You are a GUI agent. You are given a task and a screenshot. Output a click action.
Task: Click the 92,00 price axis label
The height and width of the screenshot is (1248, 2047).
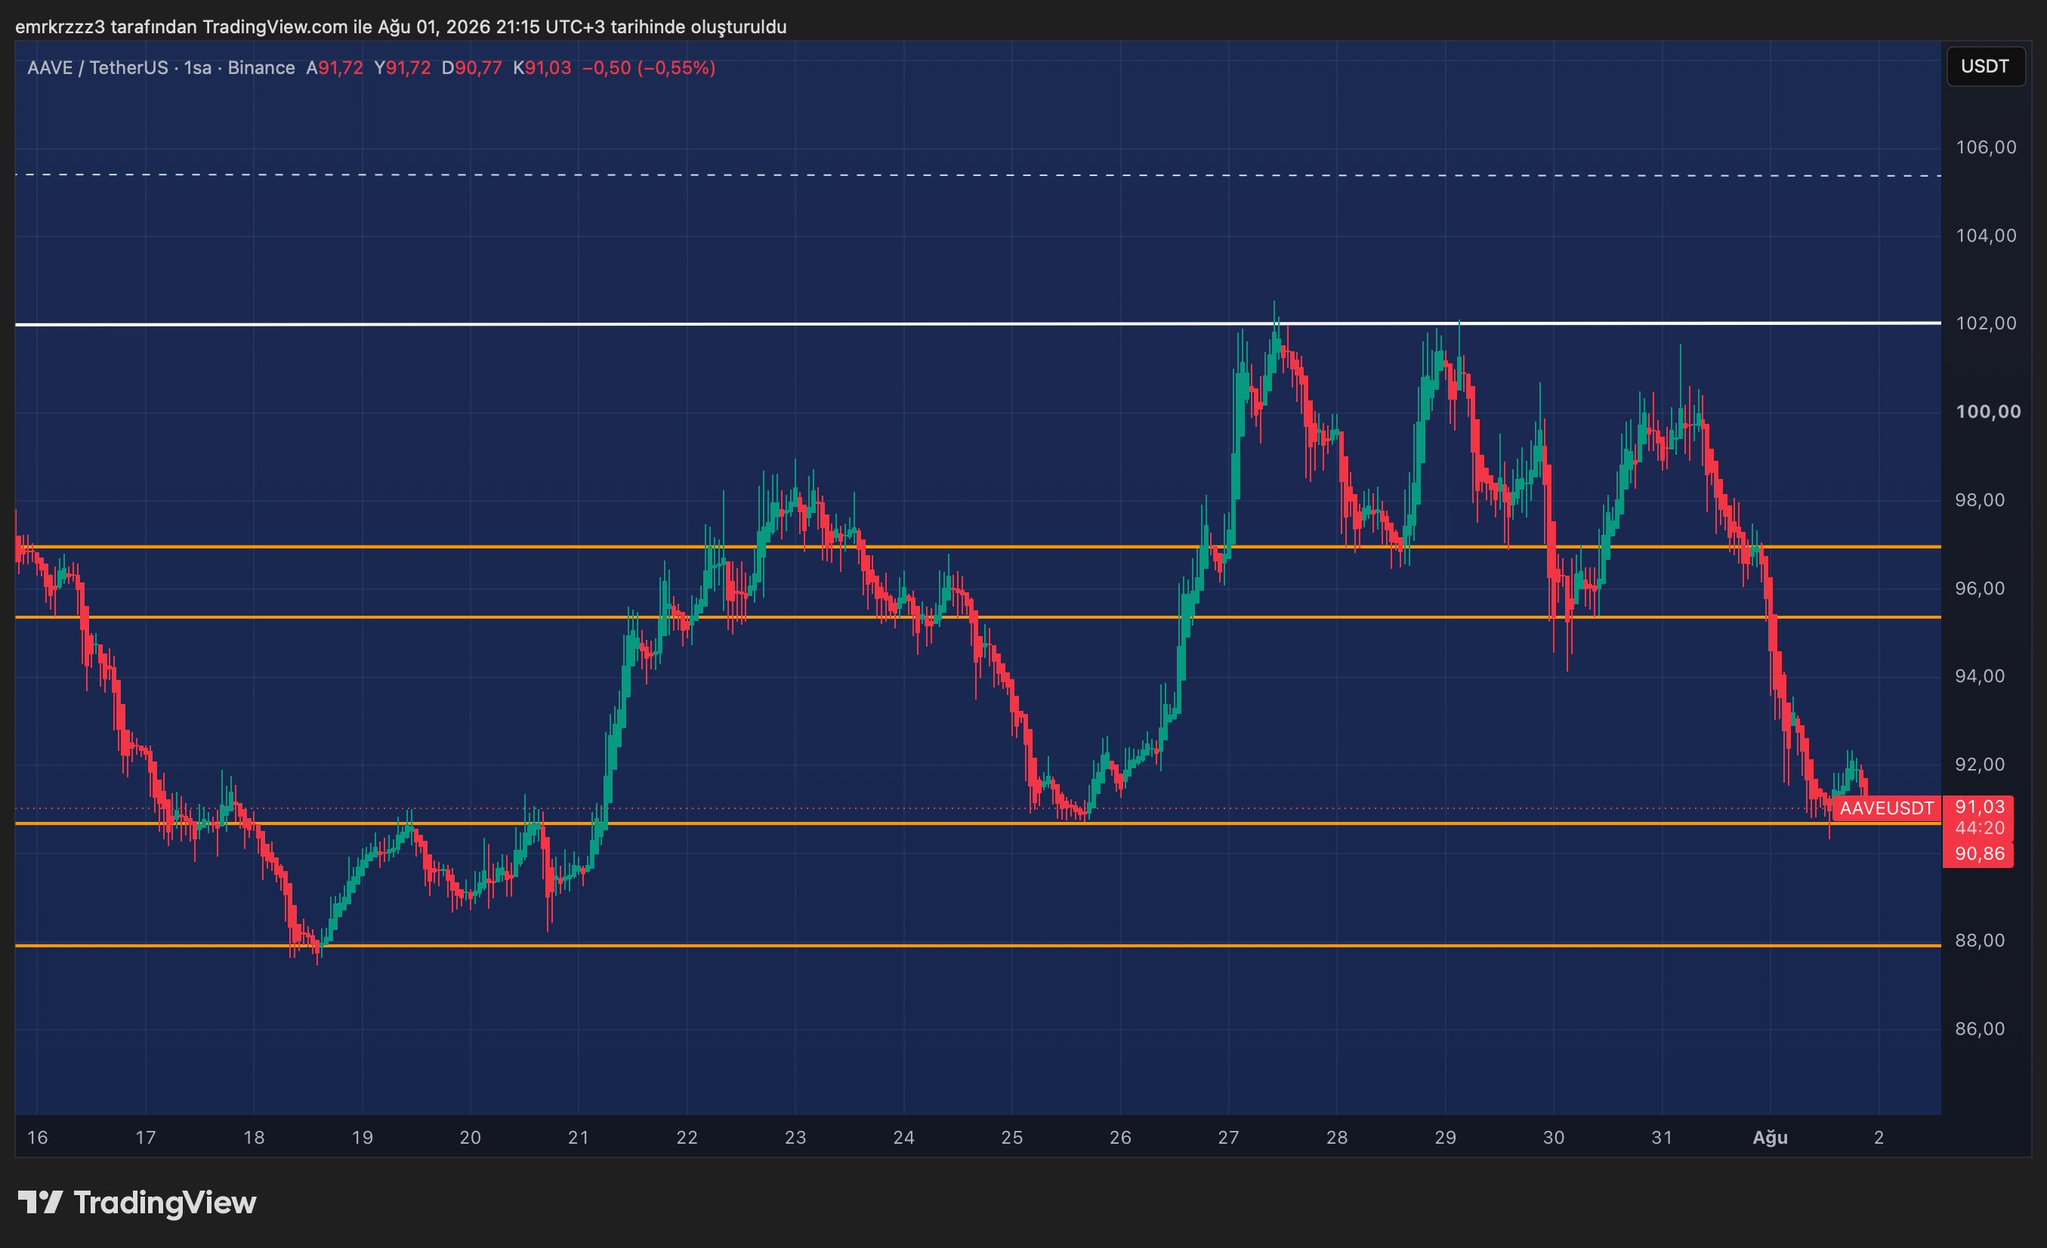(x=1980, y=764)
